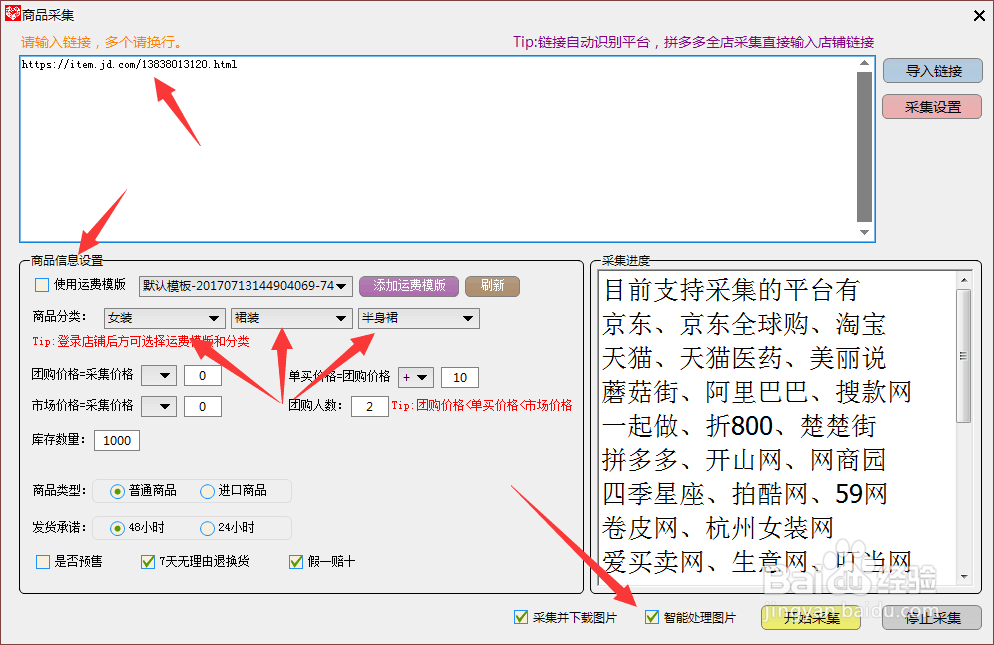This screenshot has height=645, width=994.
Task: Toggle 采集并下载图片 at the bottom
Action: coord(521,616)
